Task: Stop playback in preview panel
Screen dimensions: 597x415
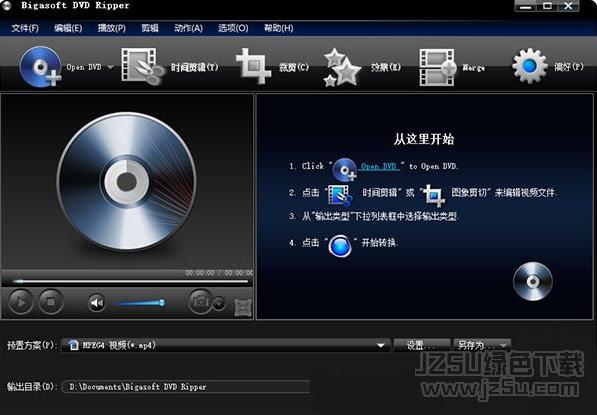Action: pyautogui.click(x=51, y=302)
